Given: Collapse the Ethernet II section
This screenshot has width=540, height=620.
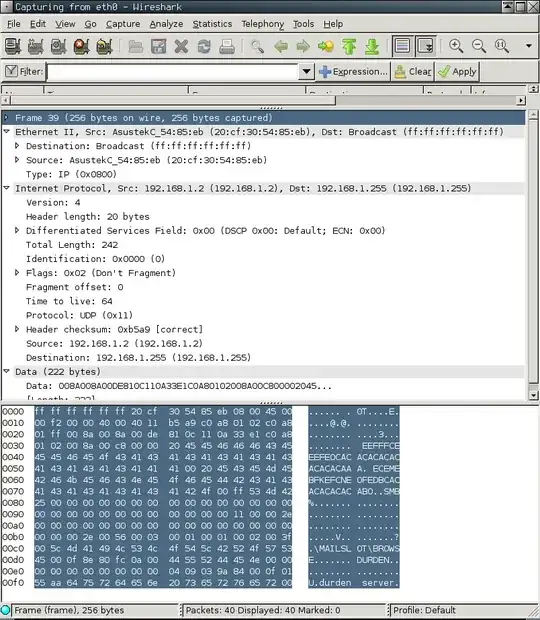Looking at the screenshot, I should pos(6,131).
